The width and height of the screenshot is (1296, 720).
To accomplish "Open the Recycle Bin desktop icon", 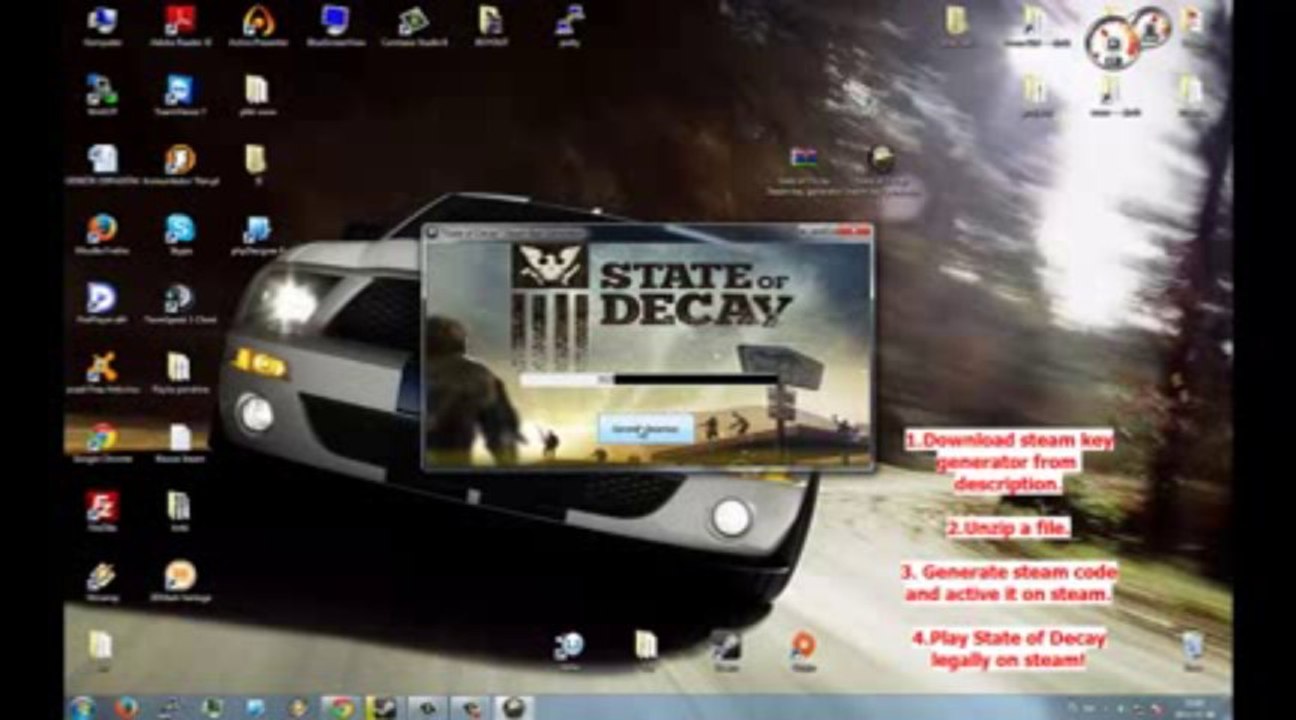I will pos(1192,650).
